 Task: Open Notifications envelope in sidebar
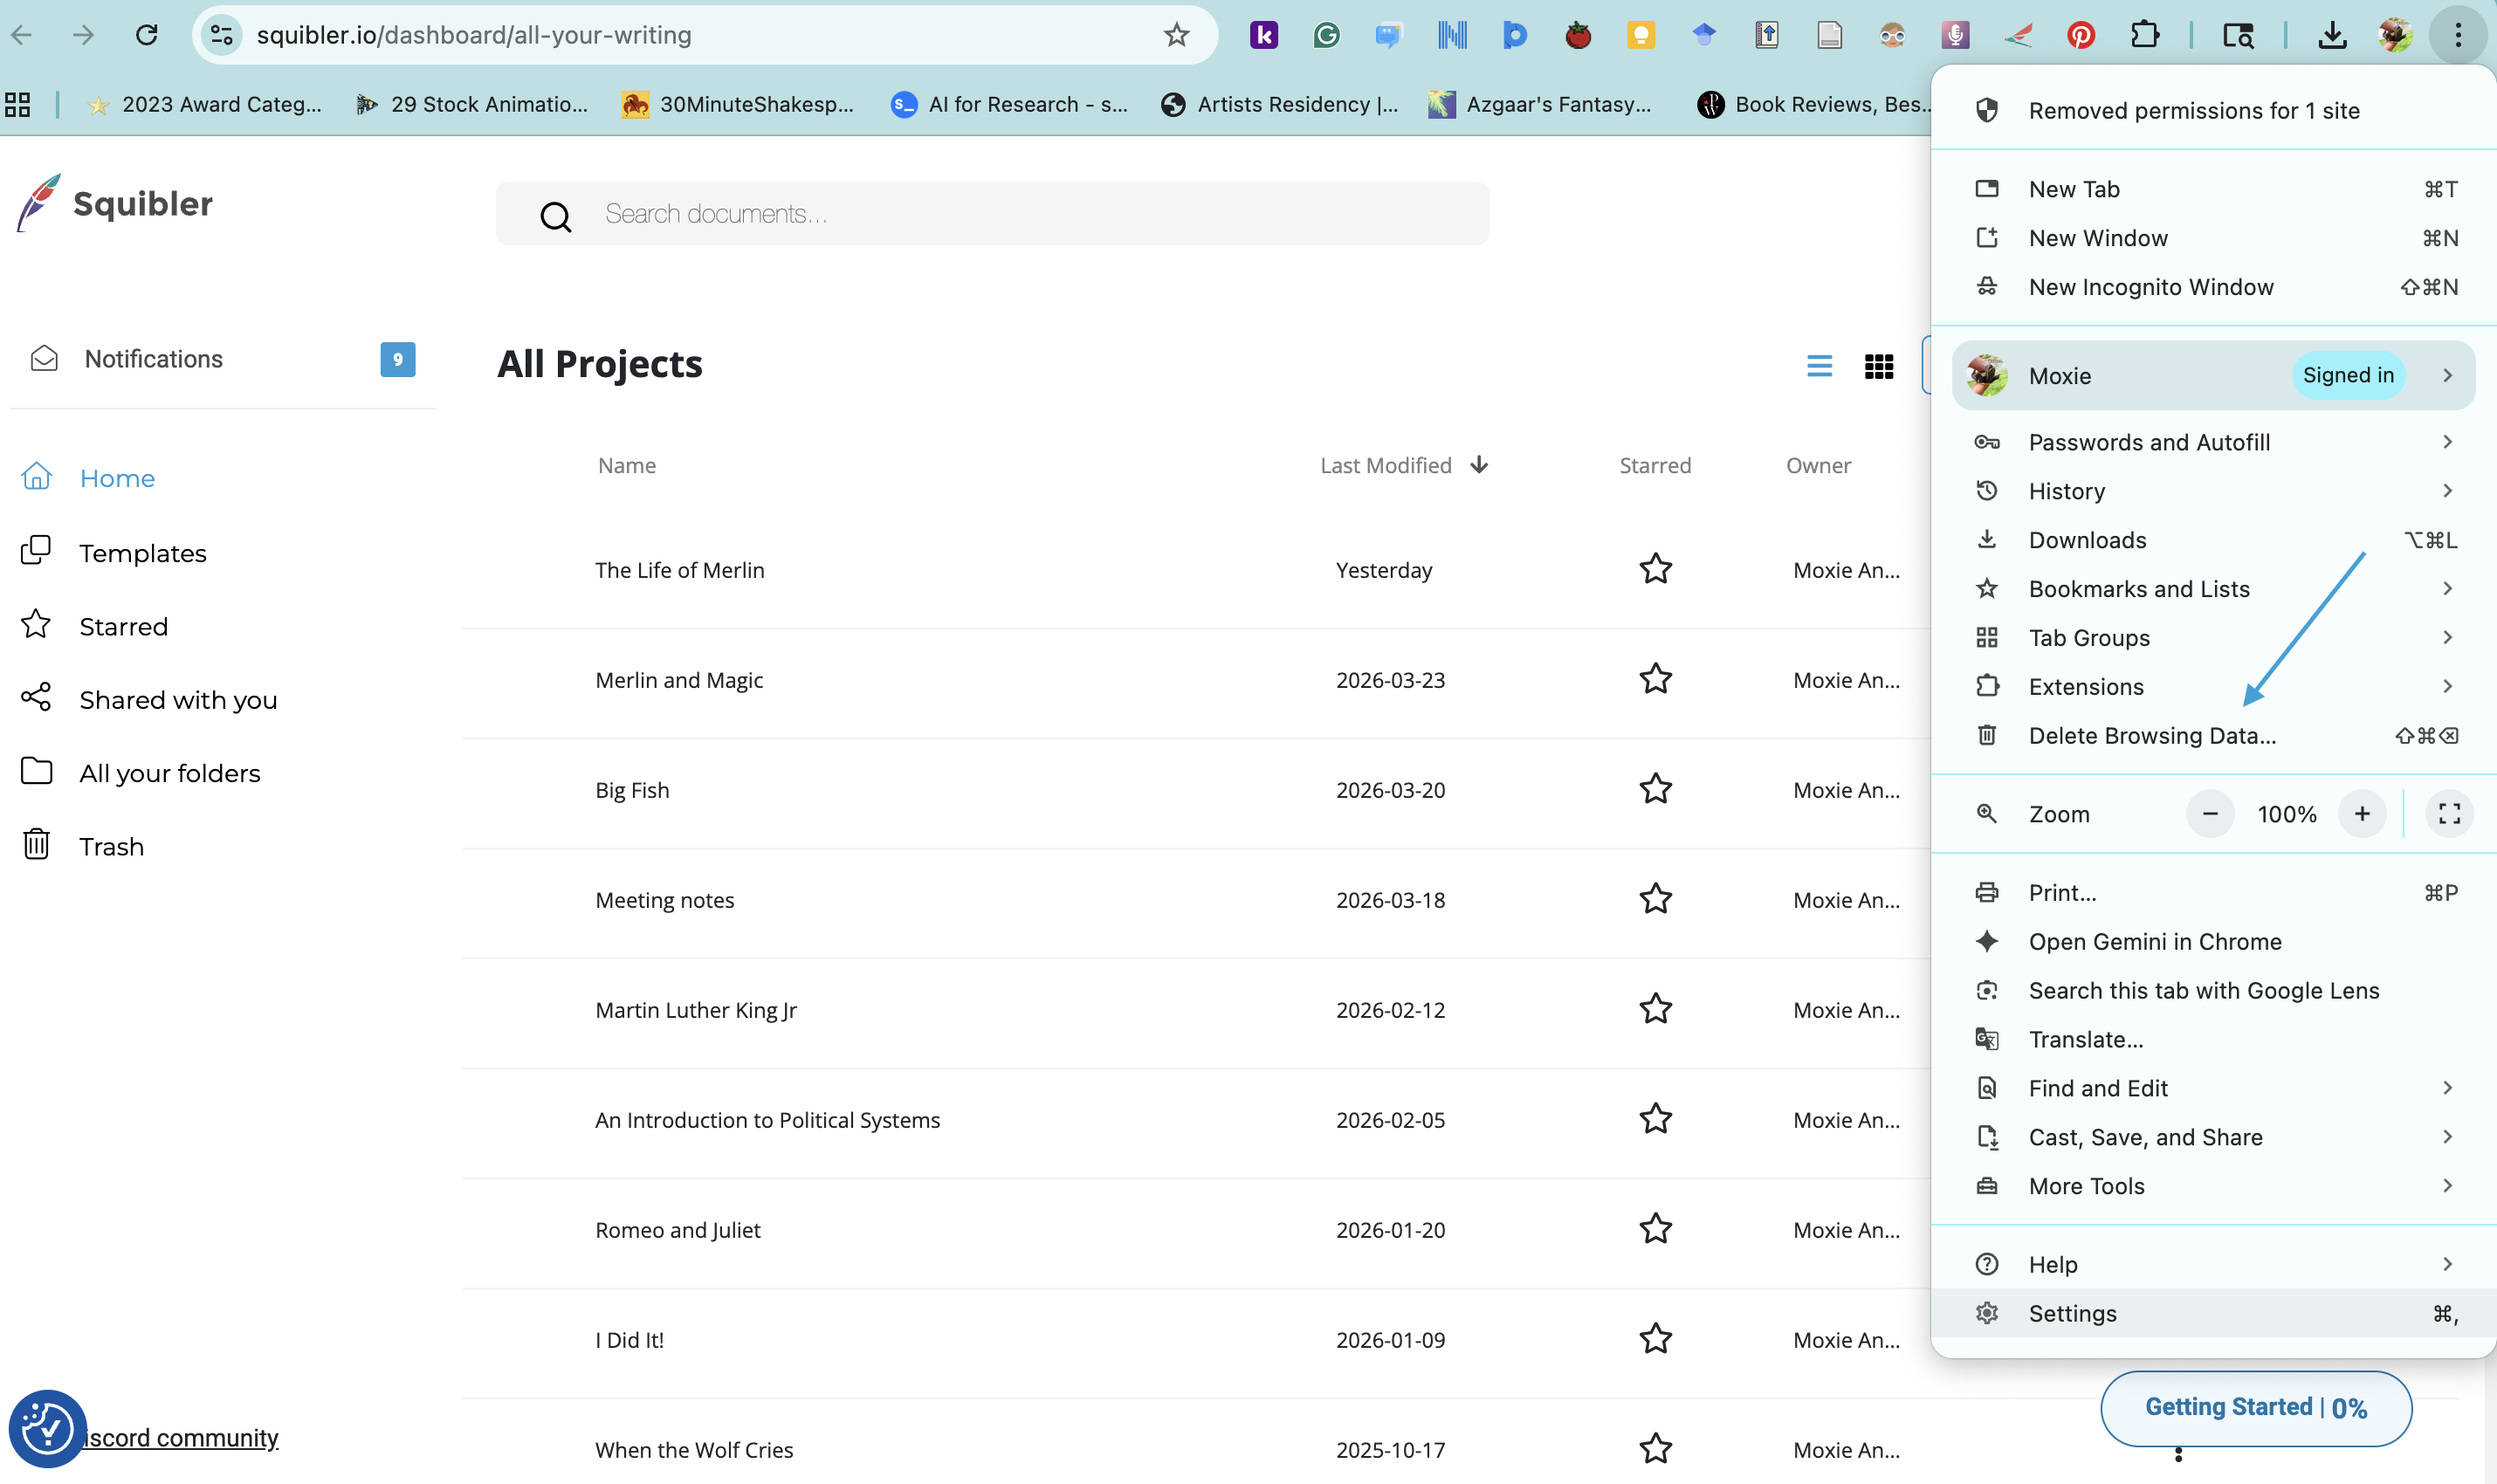click(x=44, y=359)
